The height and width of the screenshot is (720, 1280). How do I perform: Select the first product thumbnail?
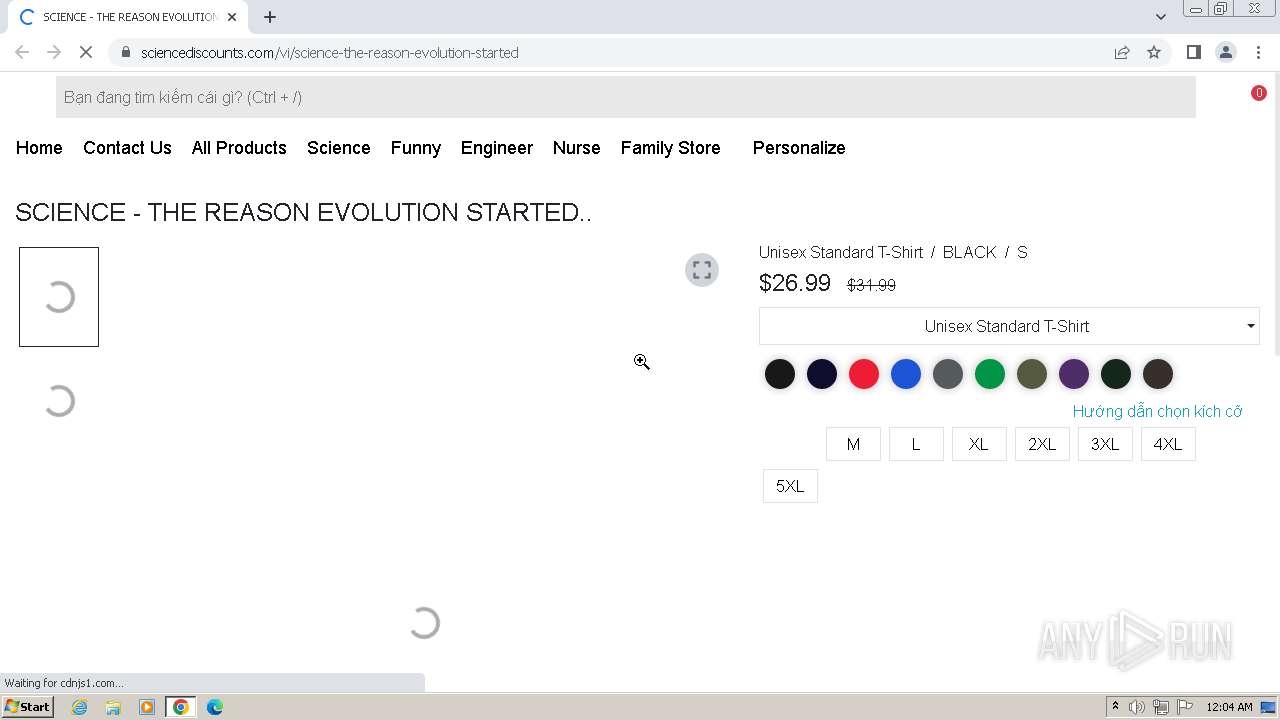[59, 297]
